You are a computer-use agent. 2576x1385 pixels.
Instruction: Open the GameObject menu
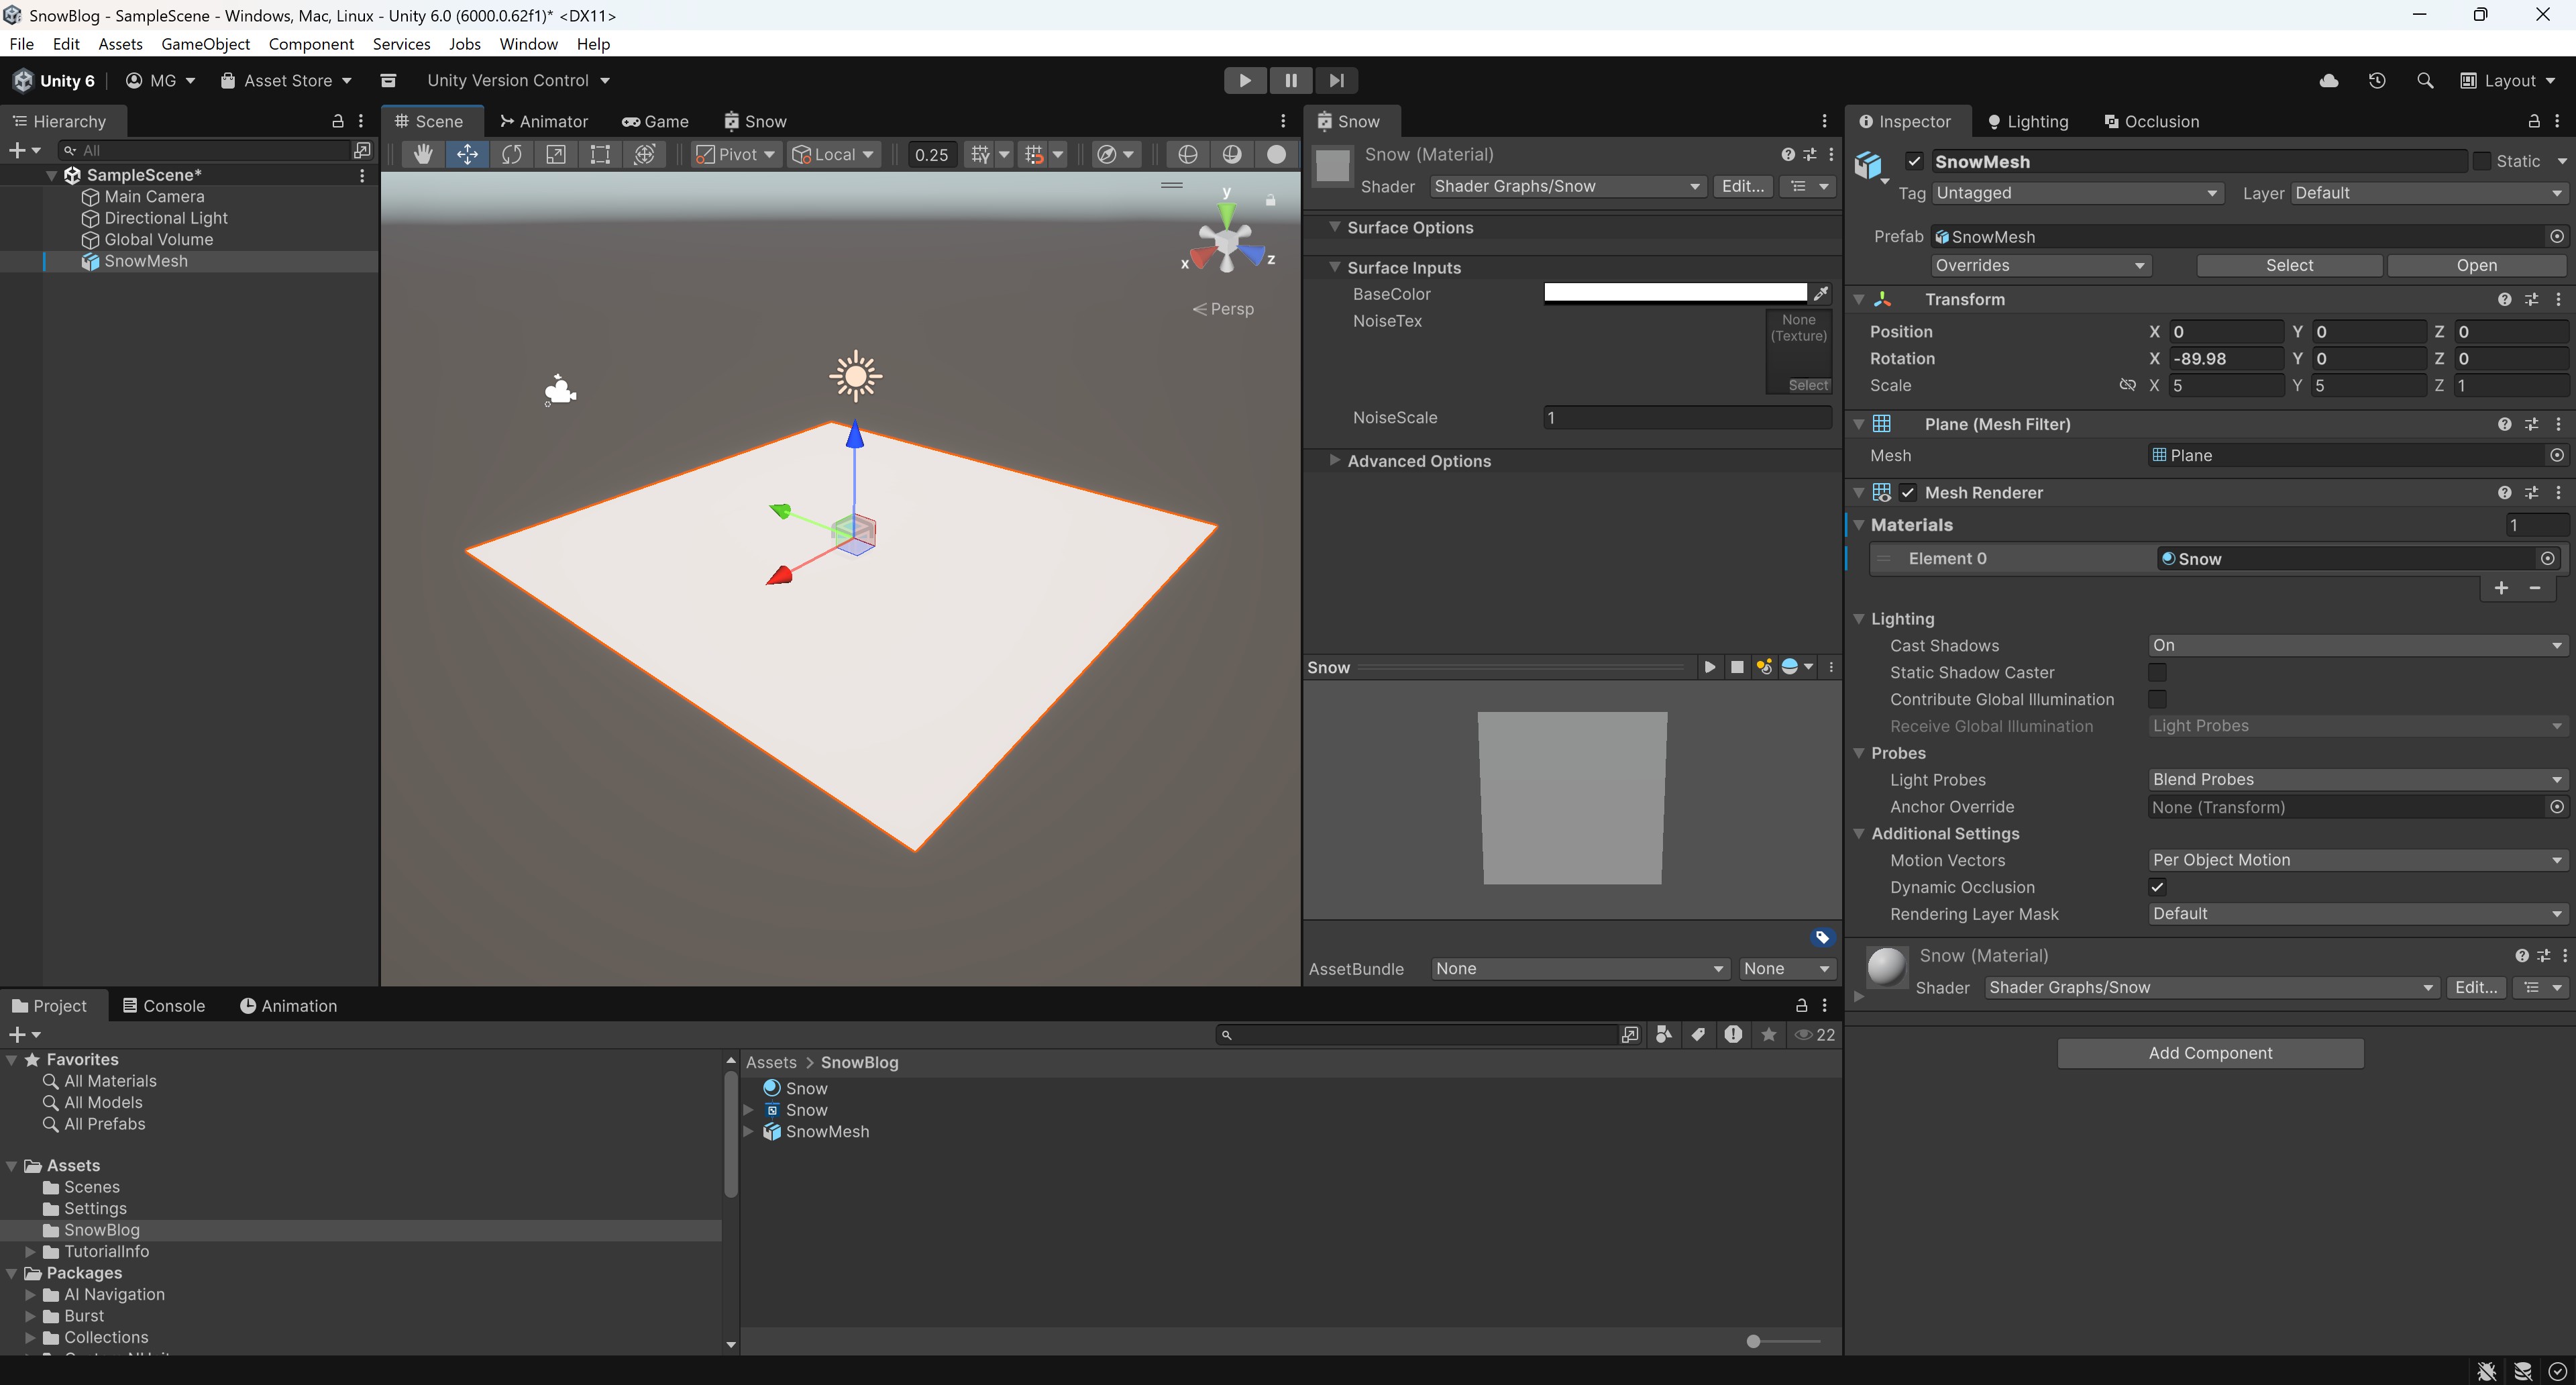205,44
